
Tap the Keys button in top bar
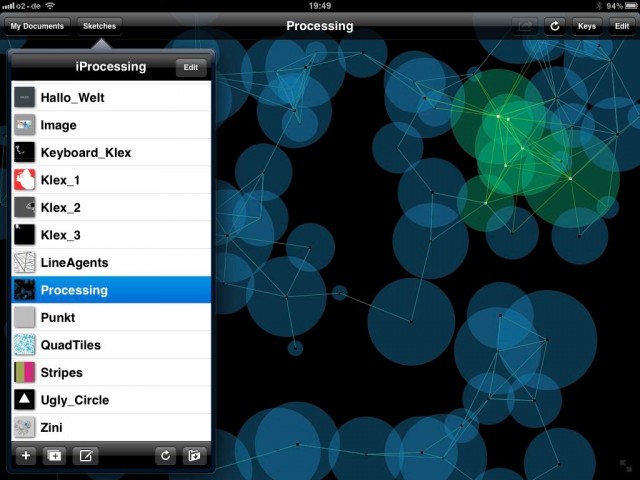point(587,26)
